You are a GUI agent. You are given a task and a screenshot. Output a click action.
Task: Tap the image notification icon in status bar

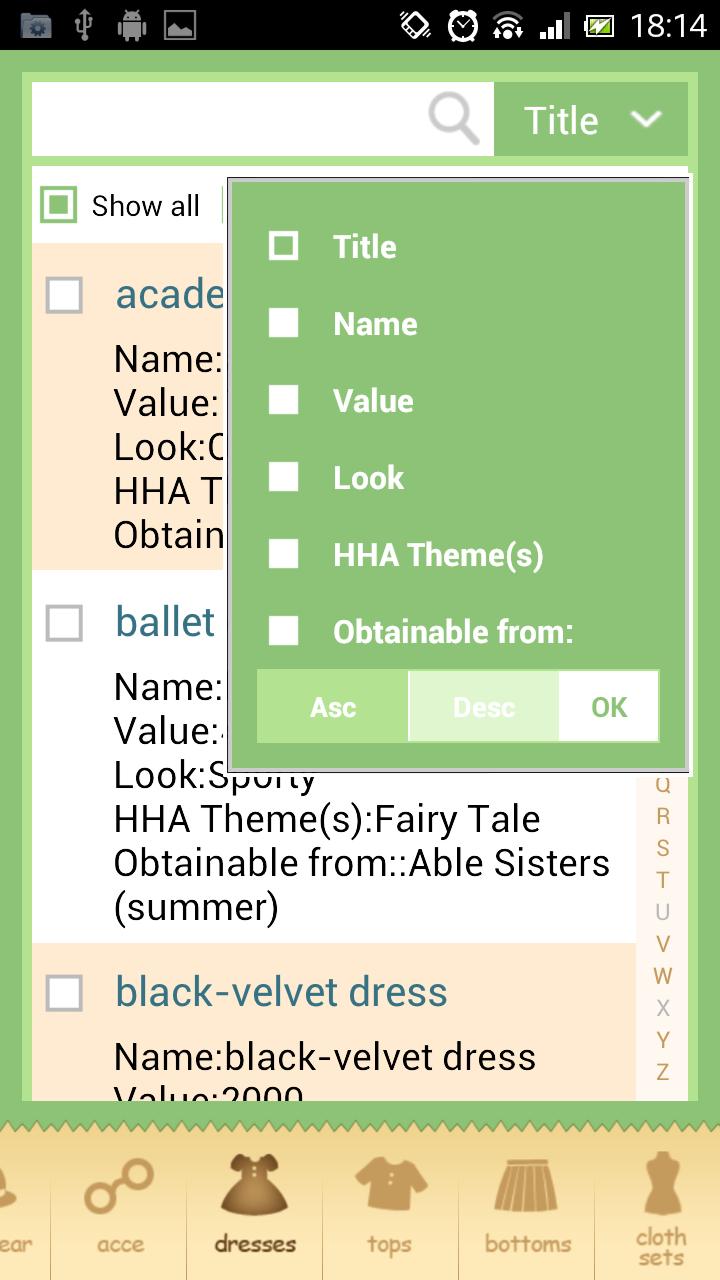180,25
